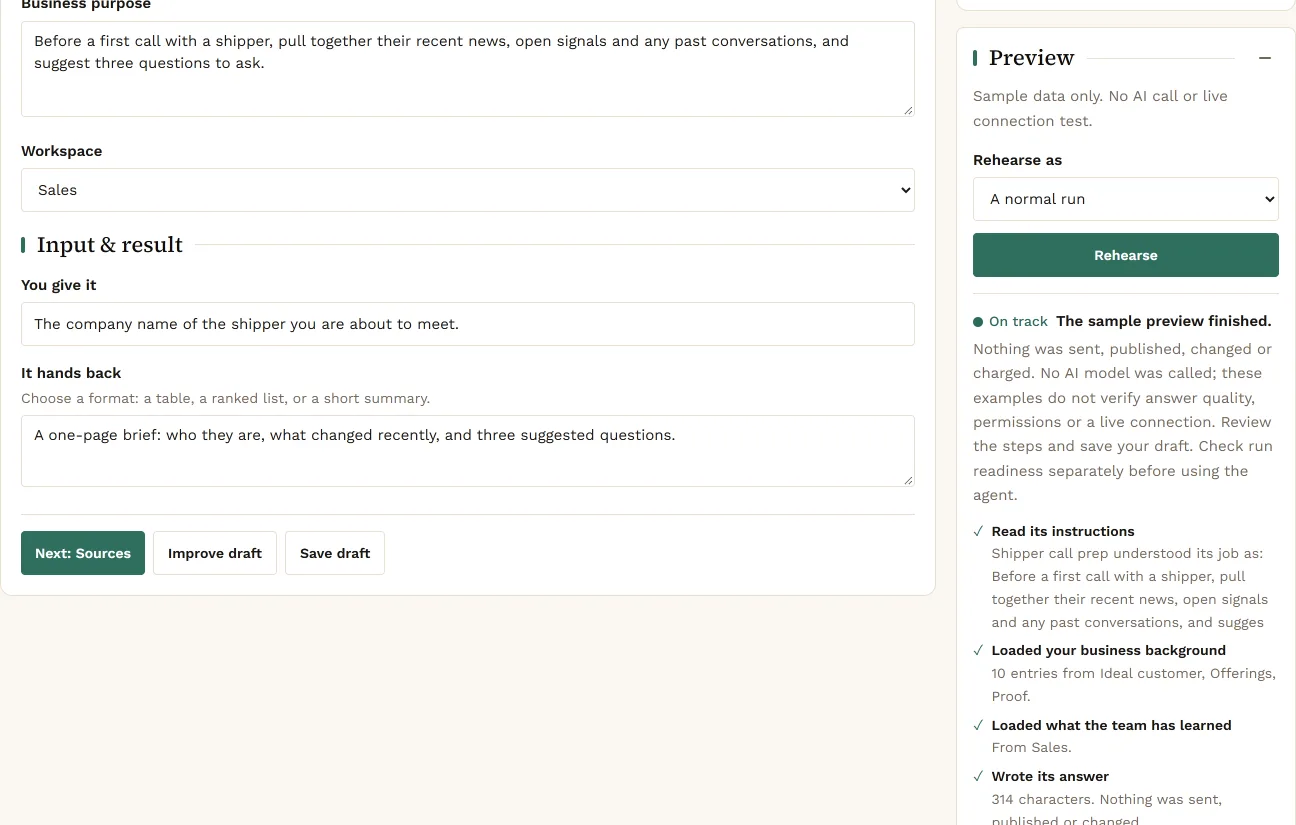Viewport: 1296px width, 825px height.
Task: Click the You give it label
Action: pos(59,285)
